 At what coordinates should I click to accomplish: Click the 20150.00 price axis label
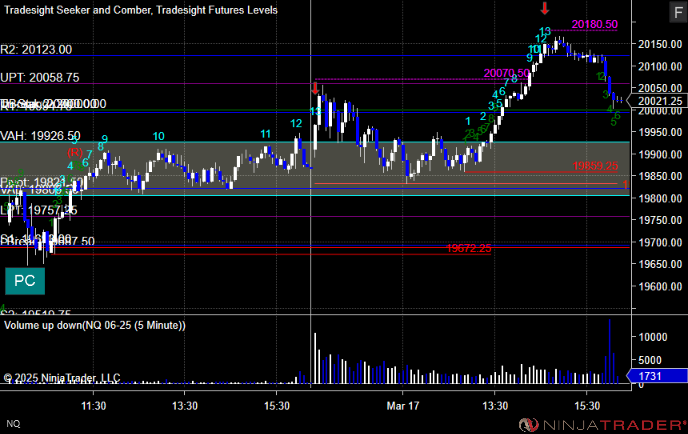660,44
